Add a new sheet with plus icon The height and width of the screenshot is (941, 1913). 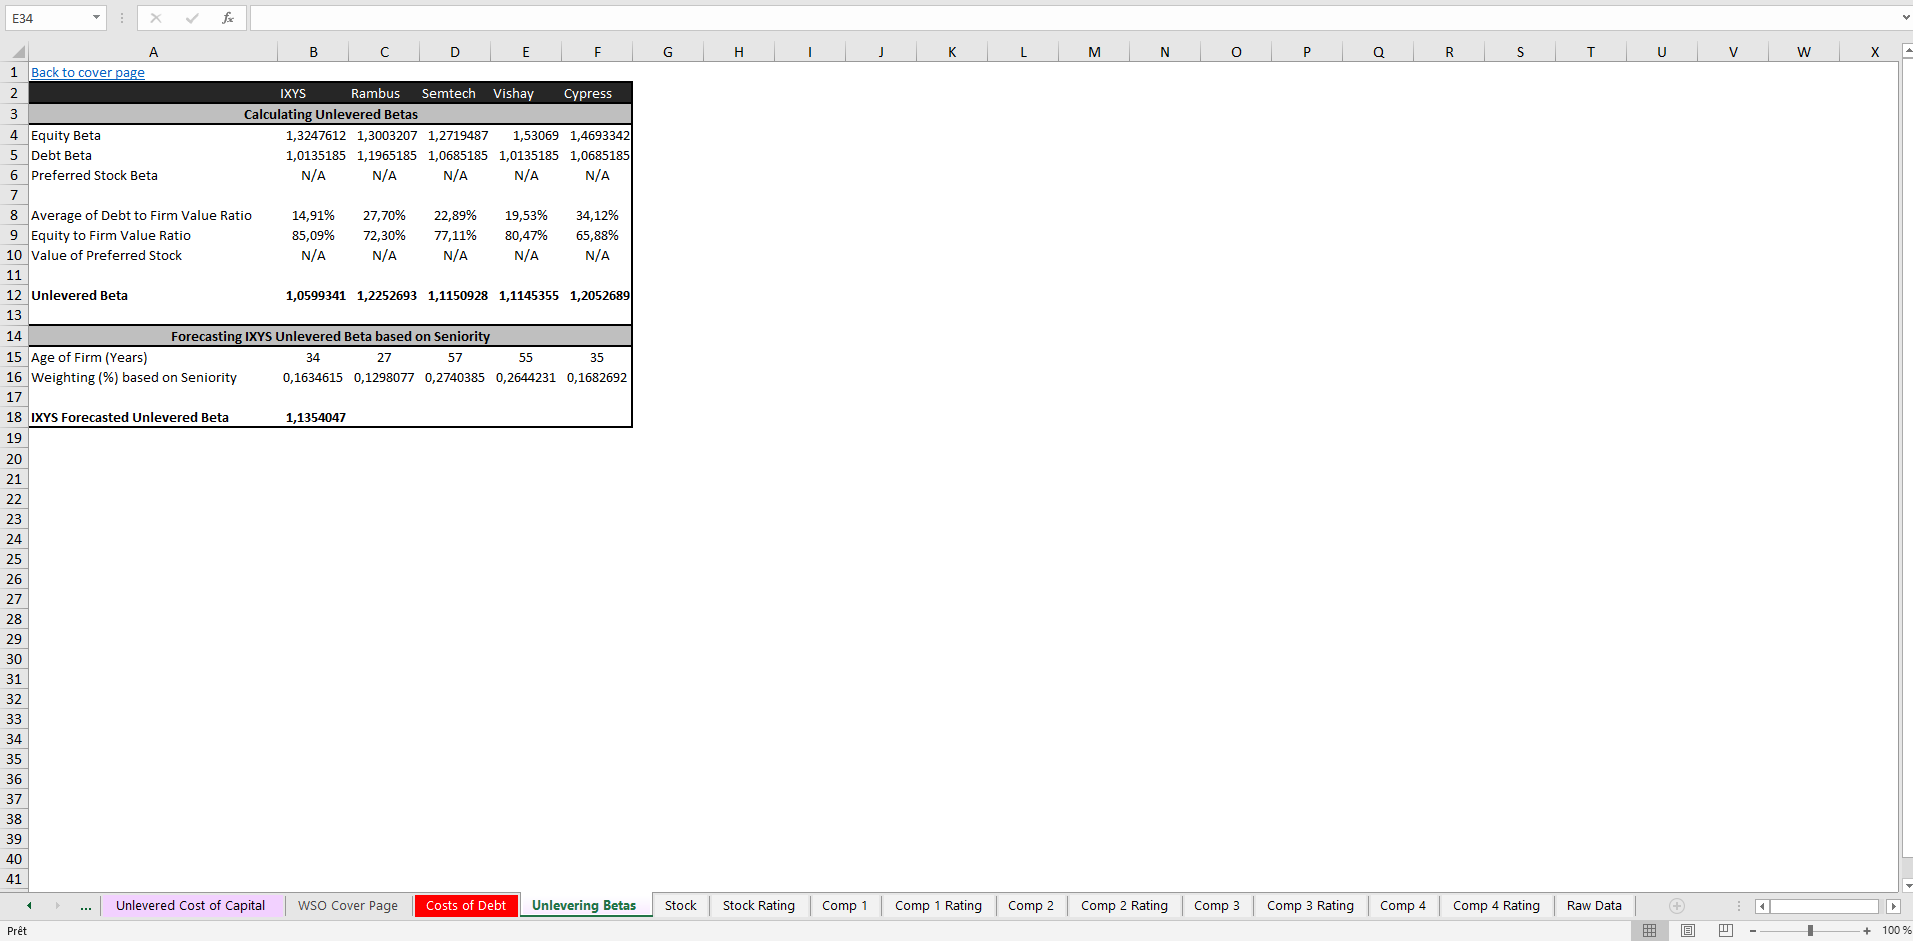pos(1677,906)
